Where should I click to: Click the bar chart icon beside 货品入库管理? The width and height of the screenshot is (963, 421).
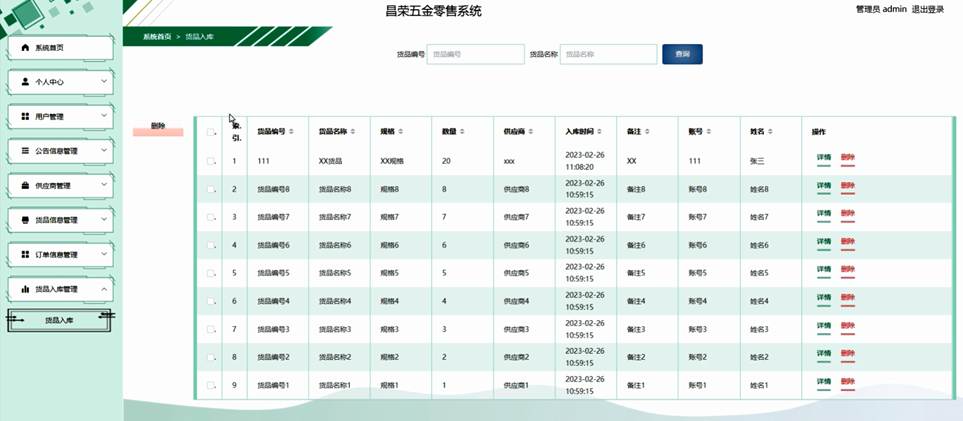tap(25, 289)
